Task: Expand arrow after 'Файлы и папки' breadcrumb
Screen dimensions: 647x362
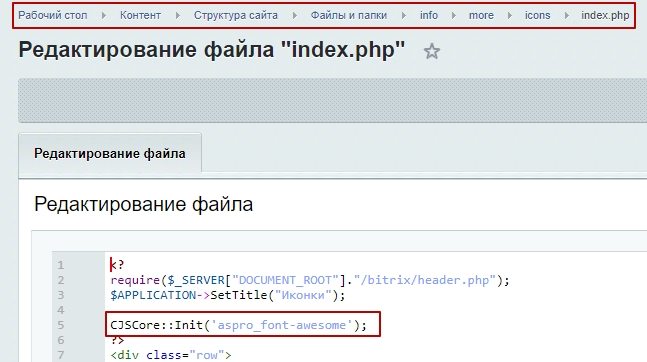Action: click(404, 16)
